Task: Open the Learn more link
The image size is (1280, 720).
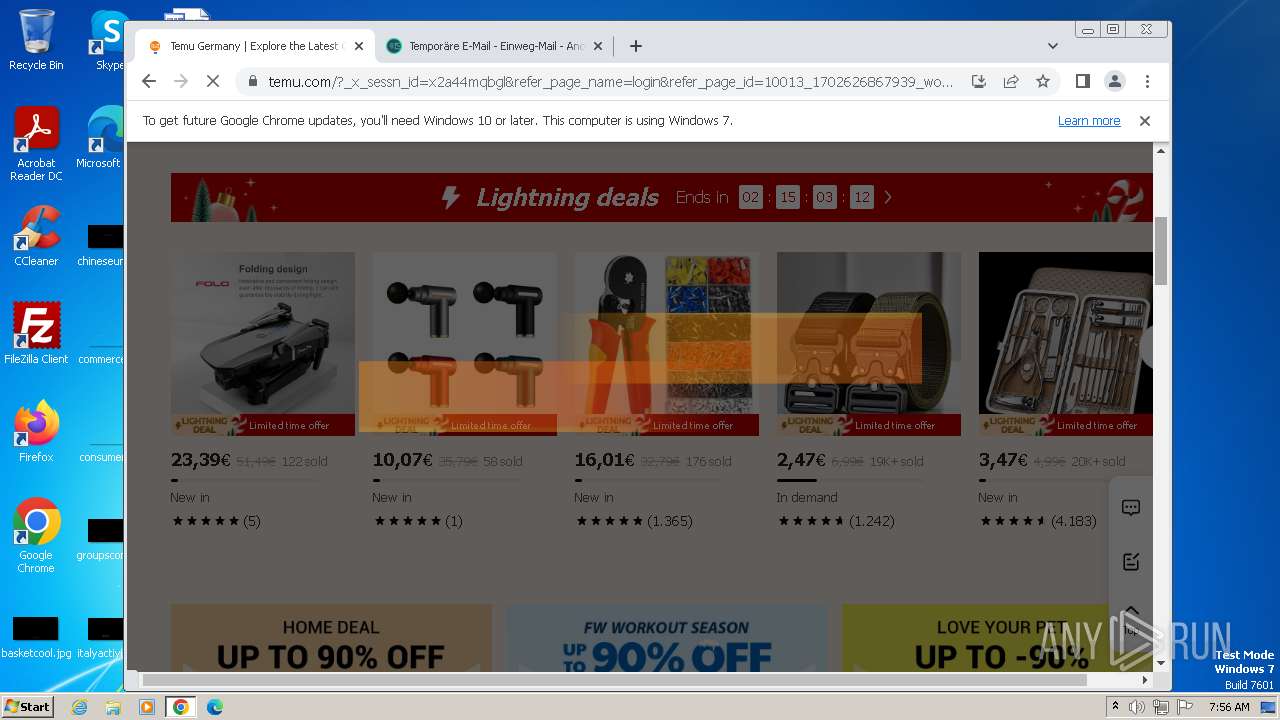Action: pos(1089,121)
